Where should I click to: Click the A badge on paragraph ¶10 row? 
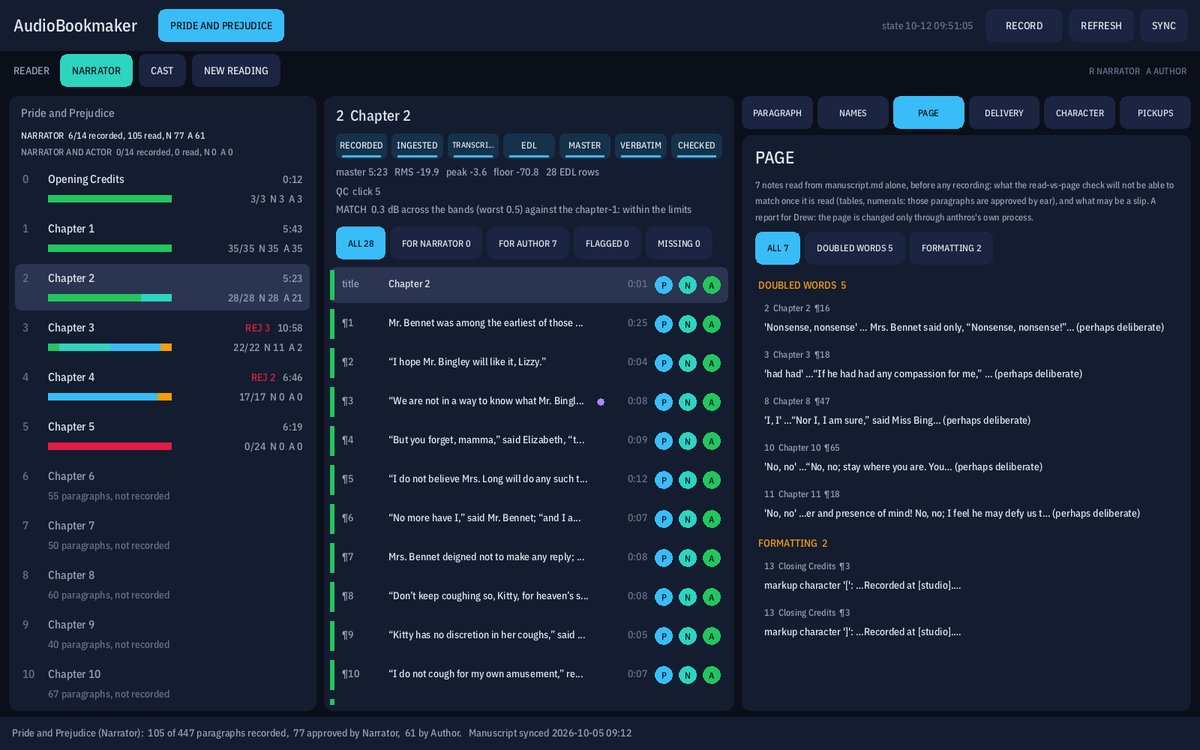711,674
